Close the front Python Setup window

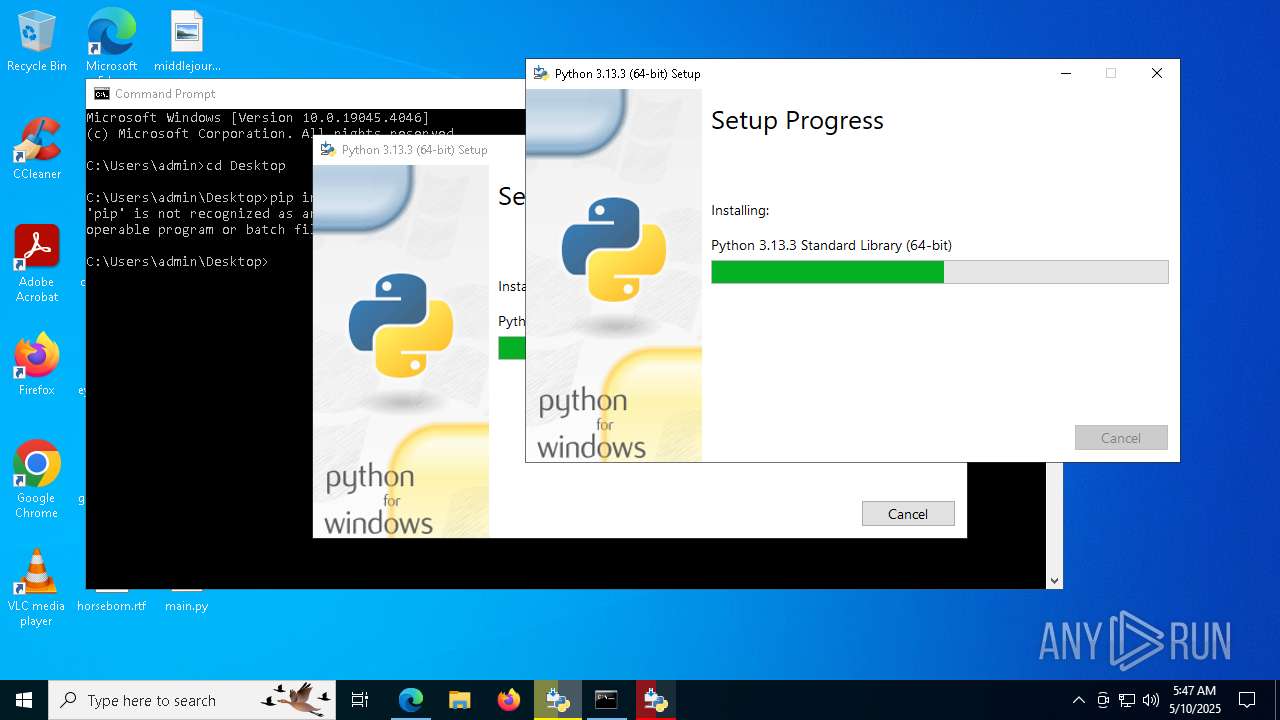pos(1157,73)
